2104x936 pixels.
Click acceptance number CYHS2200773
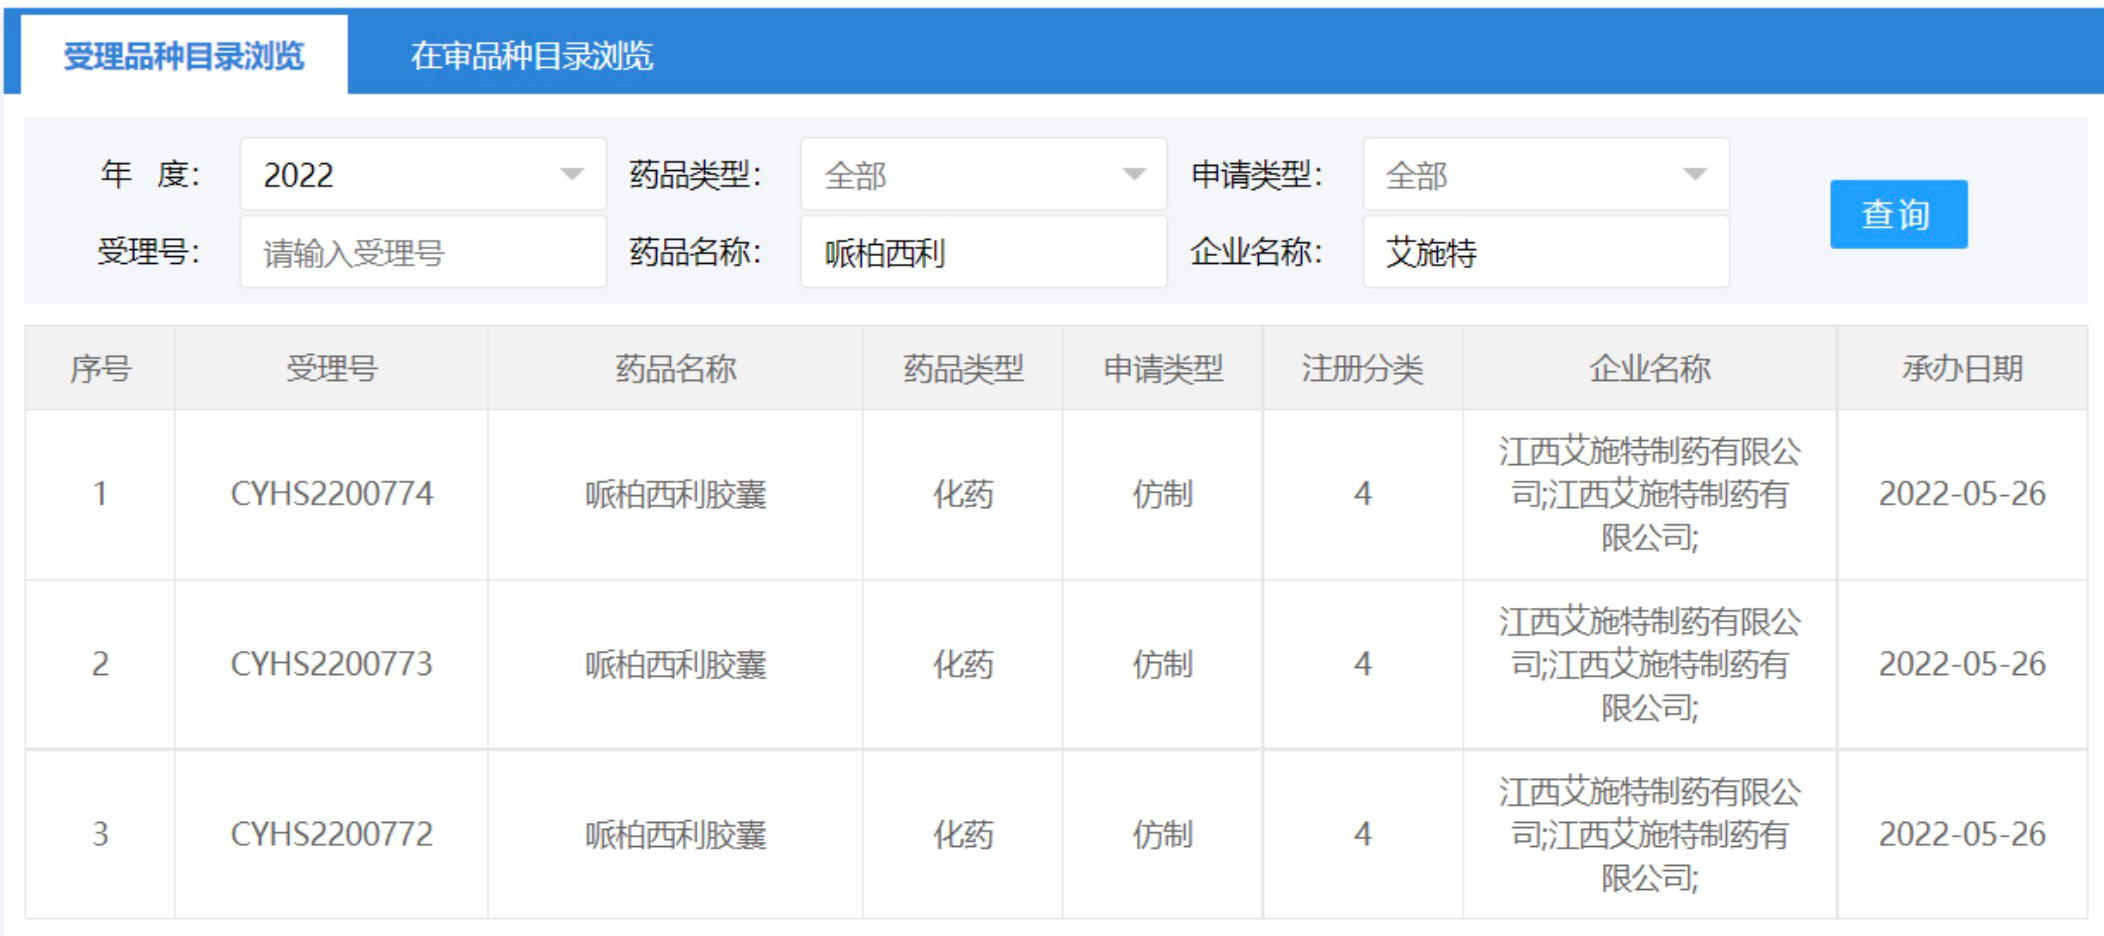pos(331,664)
